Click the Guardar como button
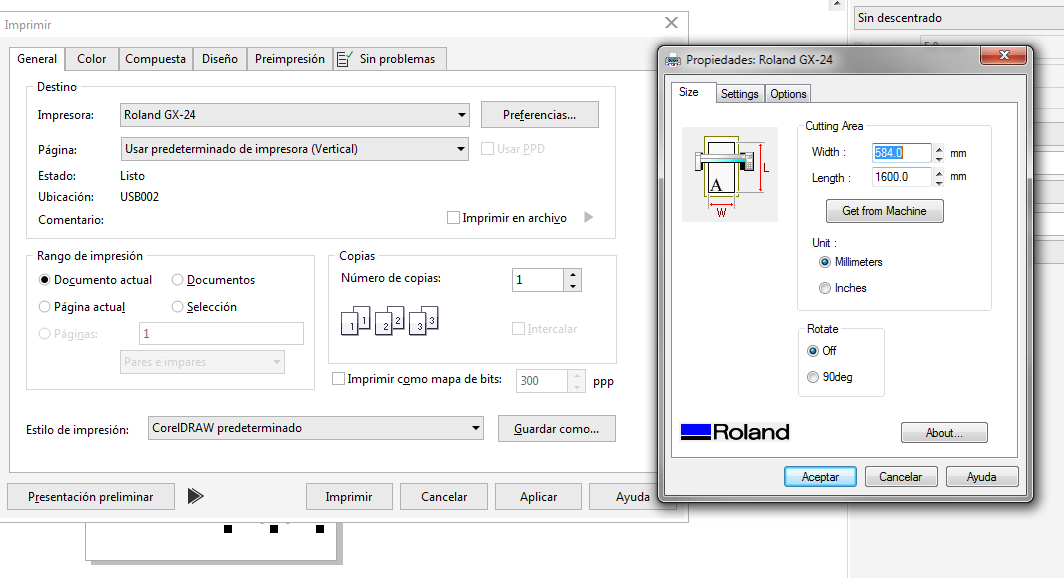 [x=556, y=429]
